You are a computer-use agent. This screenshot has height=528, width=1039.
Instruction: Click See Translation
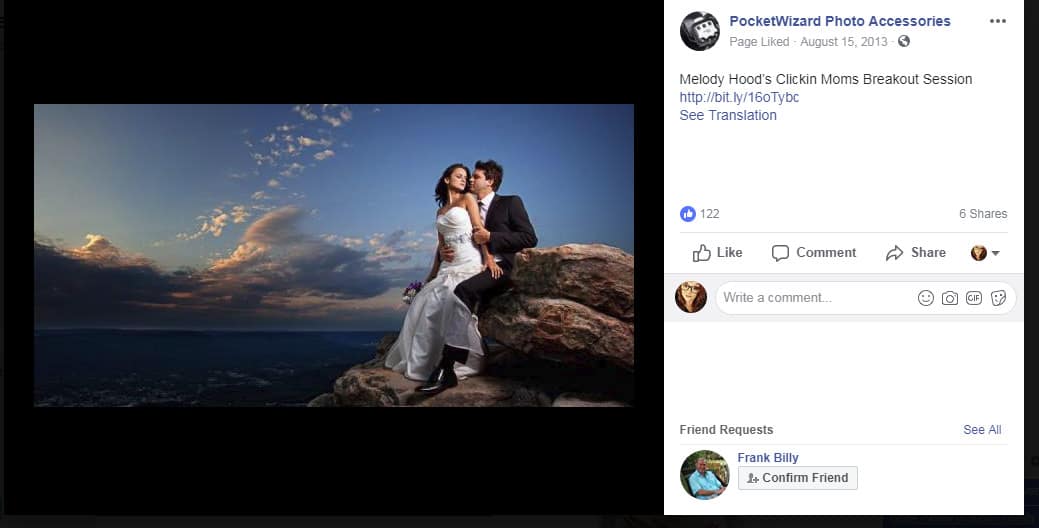tap(728, 115)
